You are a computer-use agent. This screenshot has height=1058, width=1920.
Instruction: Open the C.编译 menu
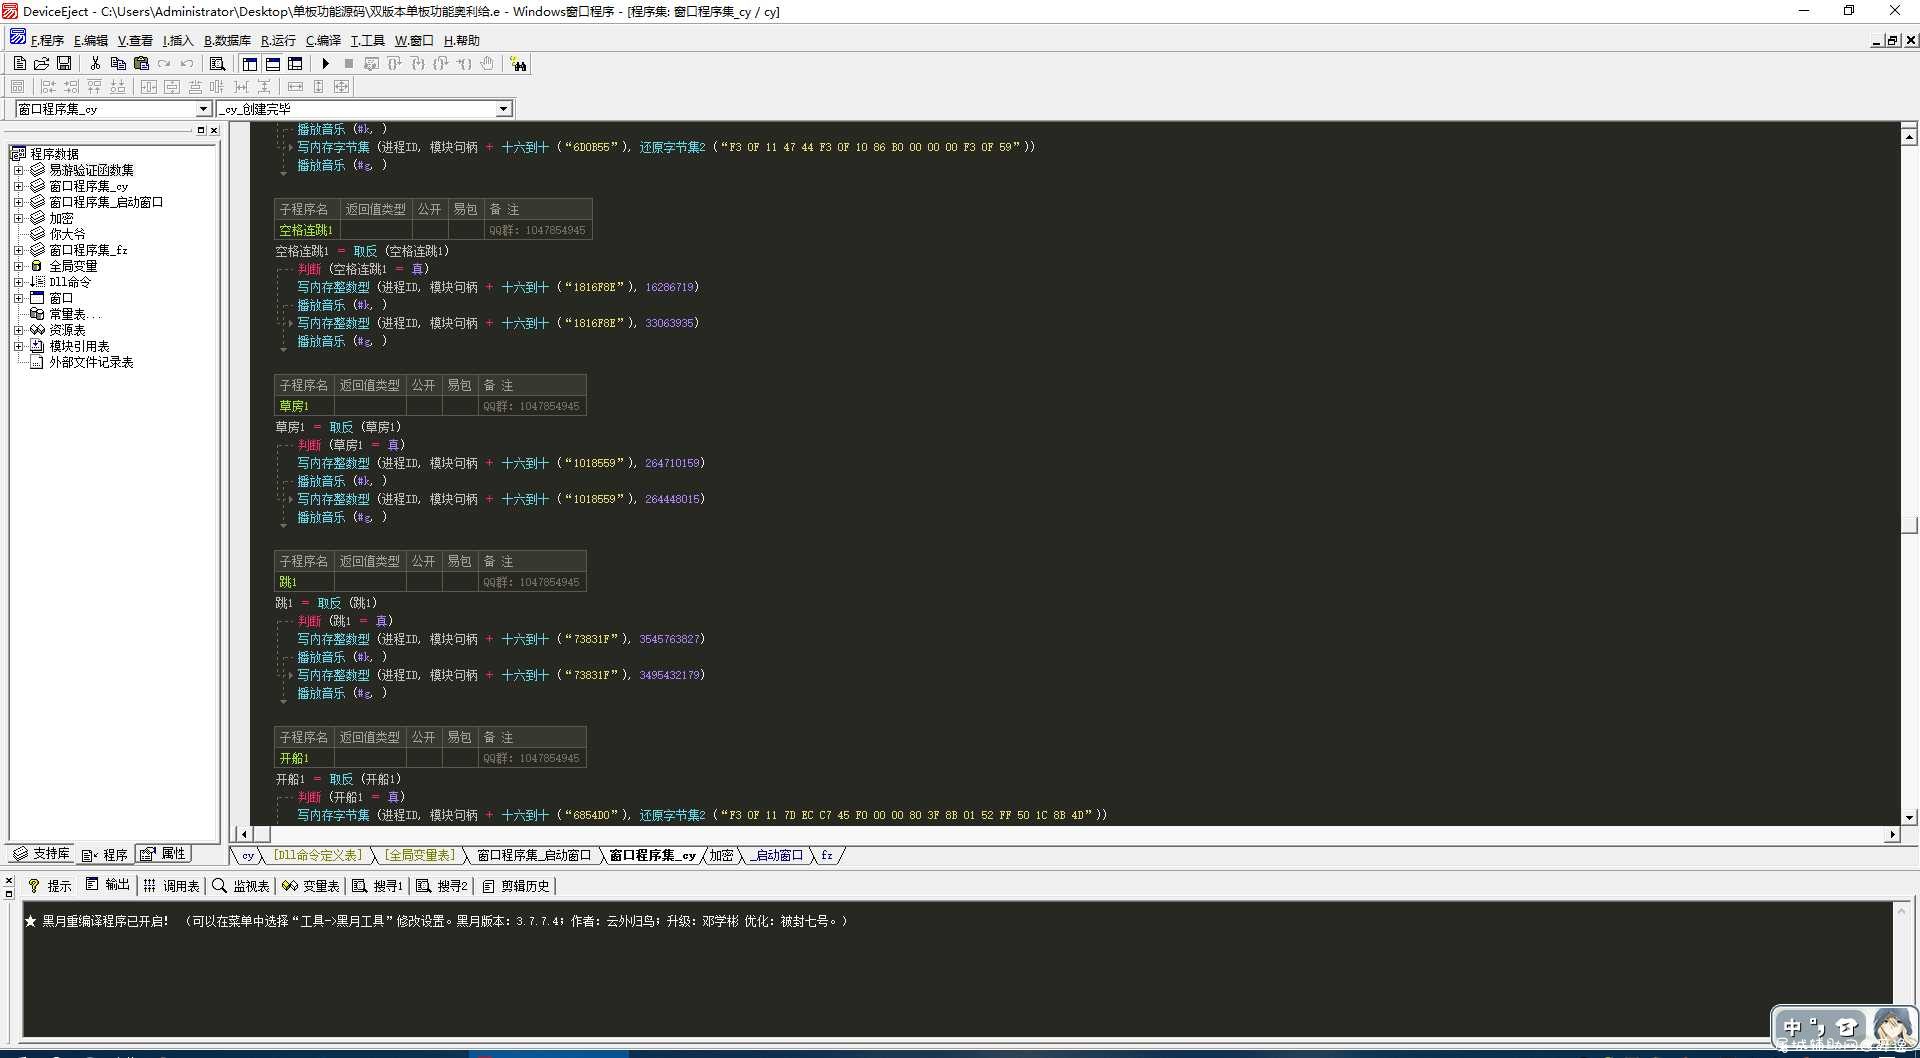click(x=323, y=40)
